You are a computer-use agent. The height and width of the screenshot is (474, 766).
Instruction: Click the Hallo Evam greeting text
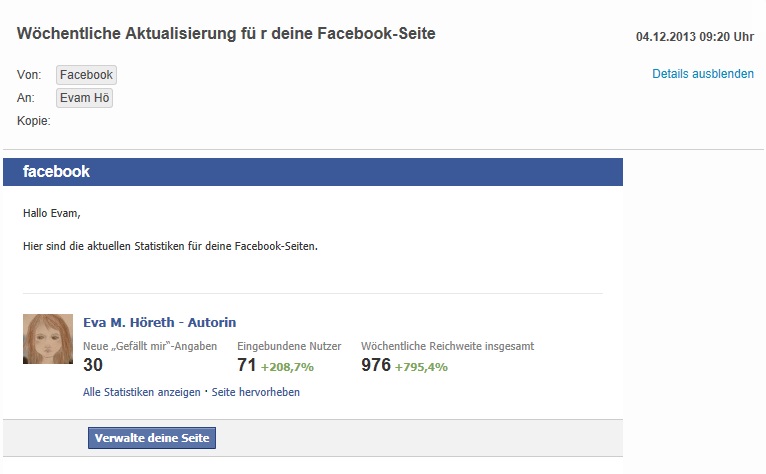tap(52, 214)
